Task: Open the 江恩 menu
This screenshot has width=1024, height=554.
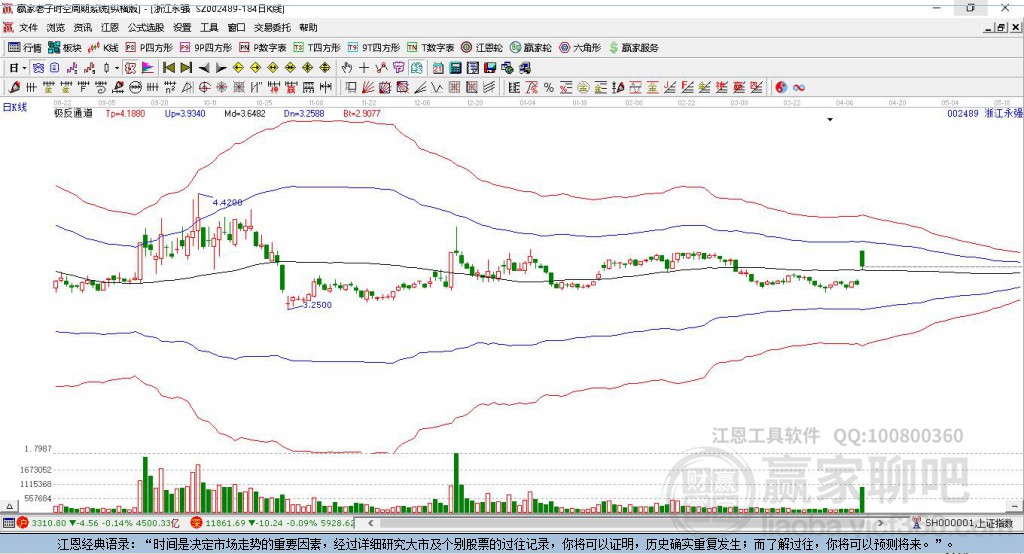Action: point(110,27)
